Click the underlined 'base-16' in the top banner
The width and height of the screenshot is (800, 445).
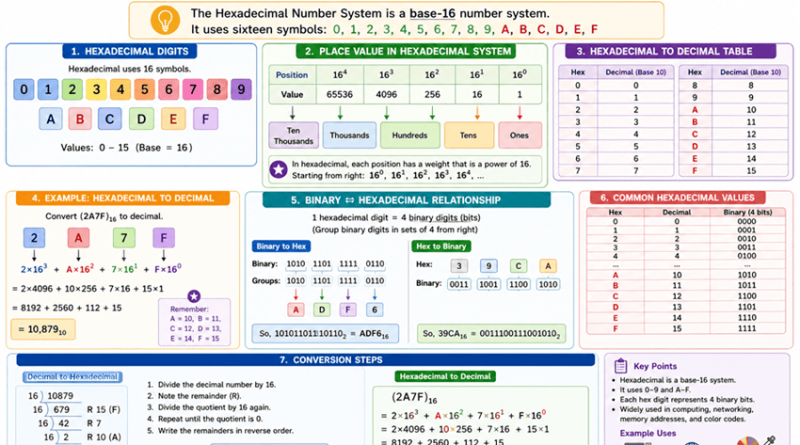tap(432, 13)
